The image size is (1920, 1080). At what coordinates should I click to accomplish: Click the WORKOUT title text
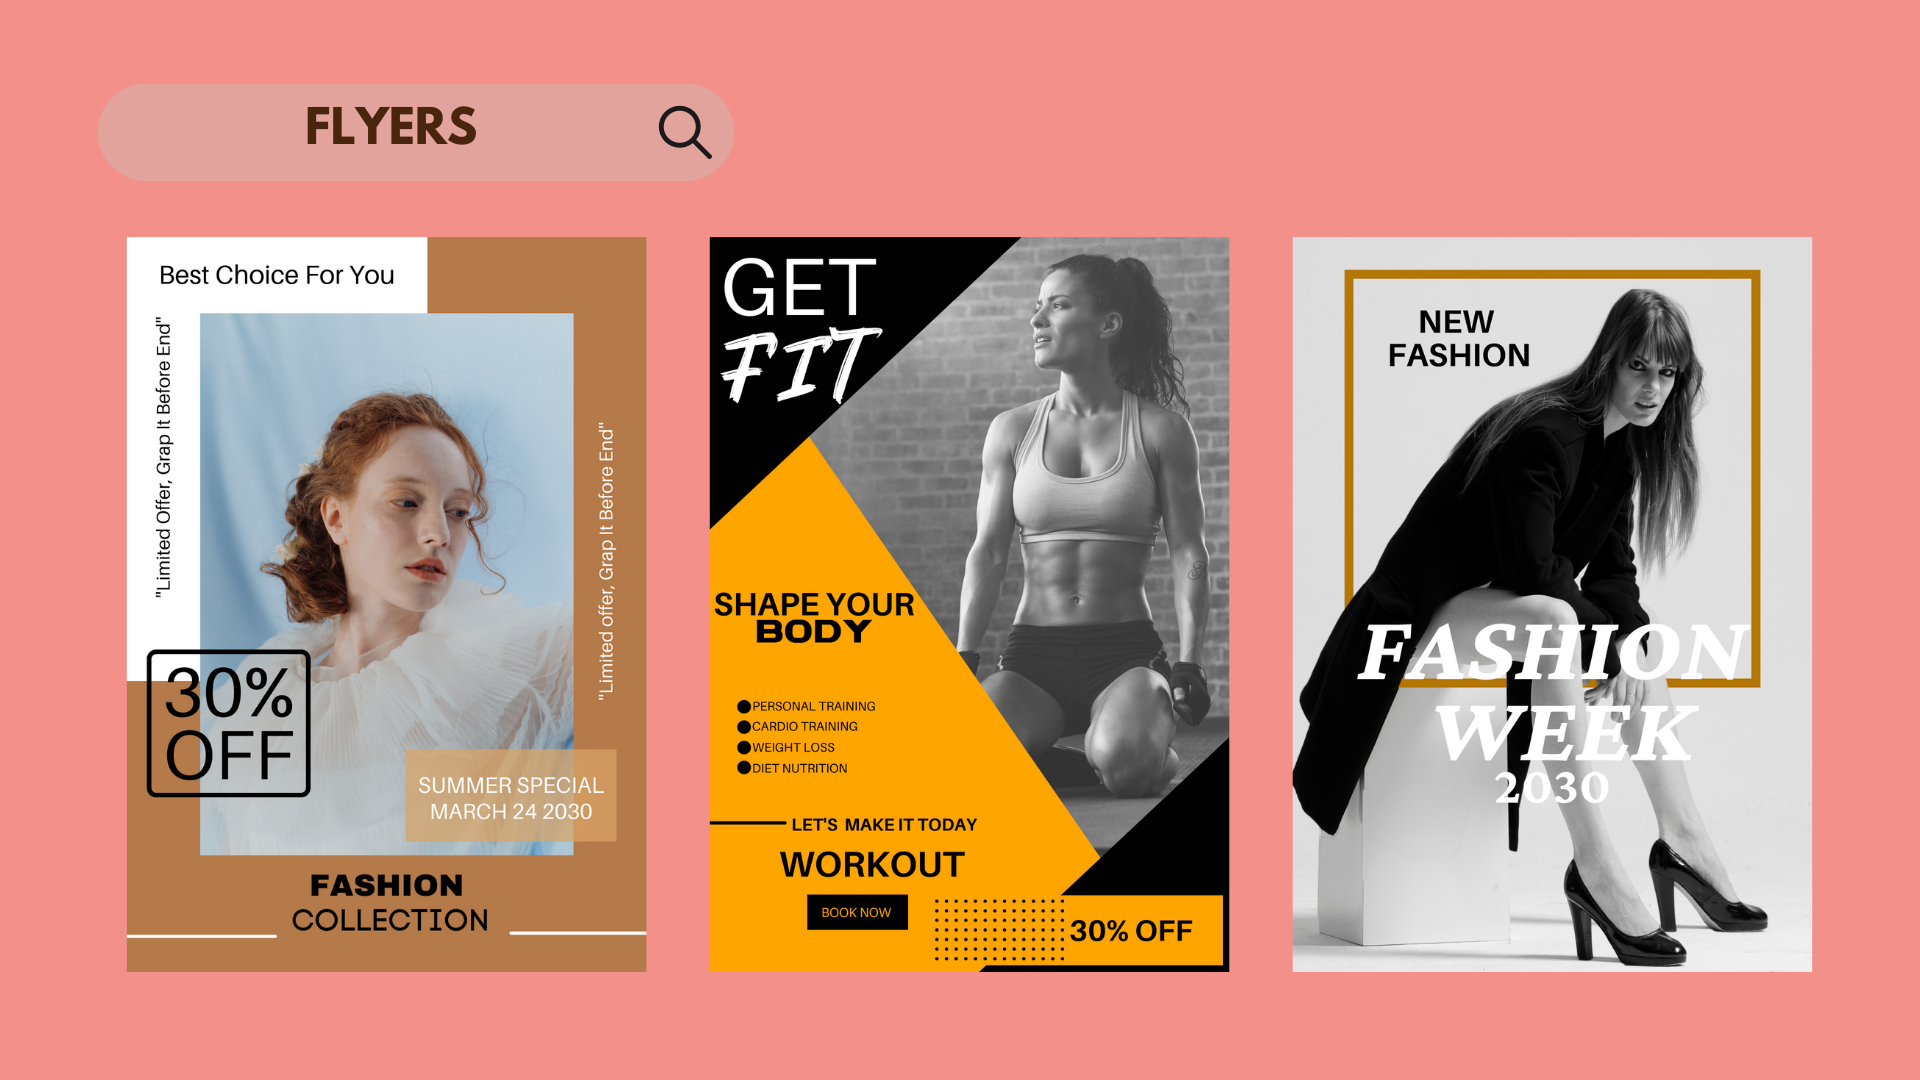(872, 865)
